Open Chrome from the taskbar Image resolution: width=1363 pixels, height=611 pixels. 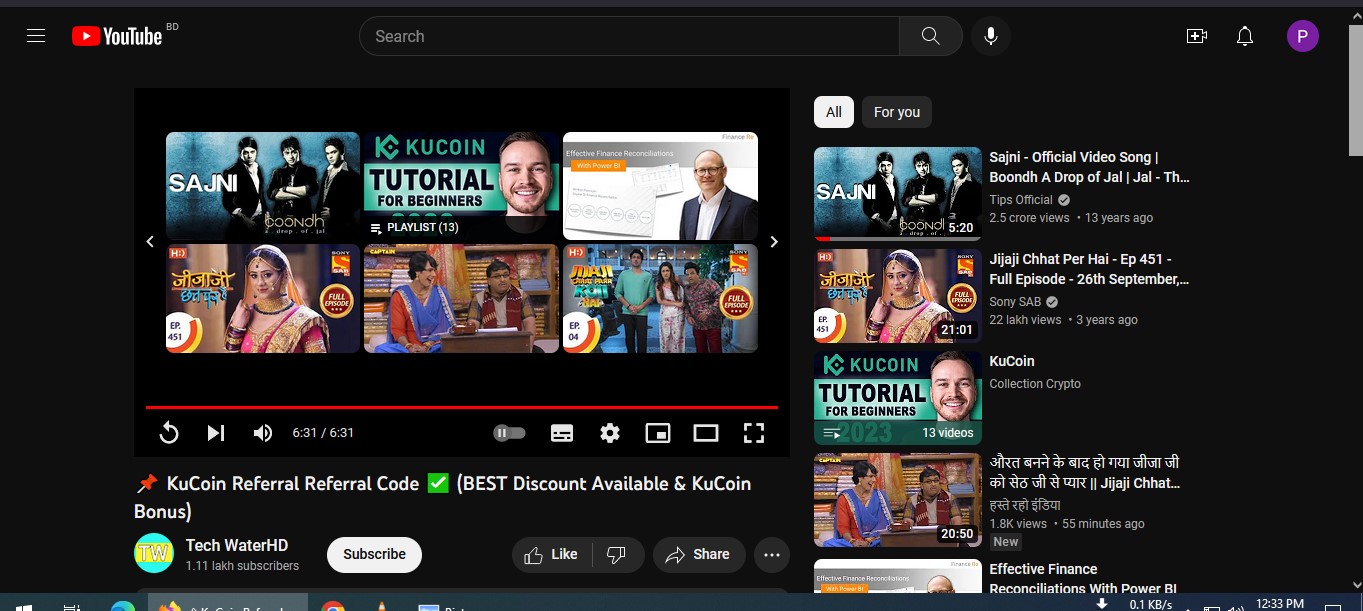(333, 606)
